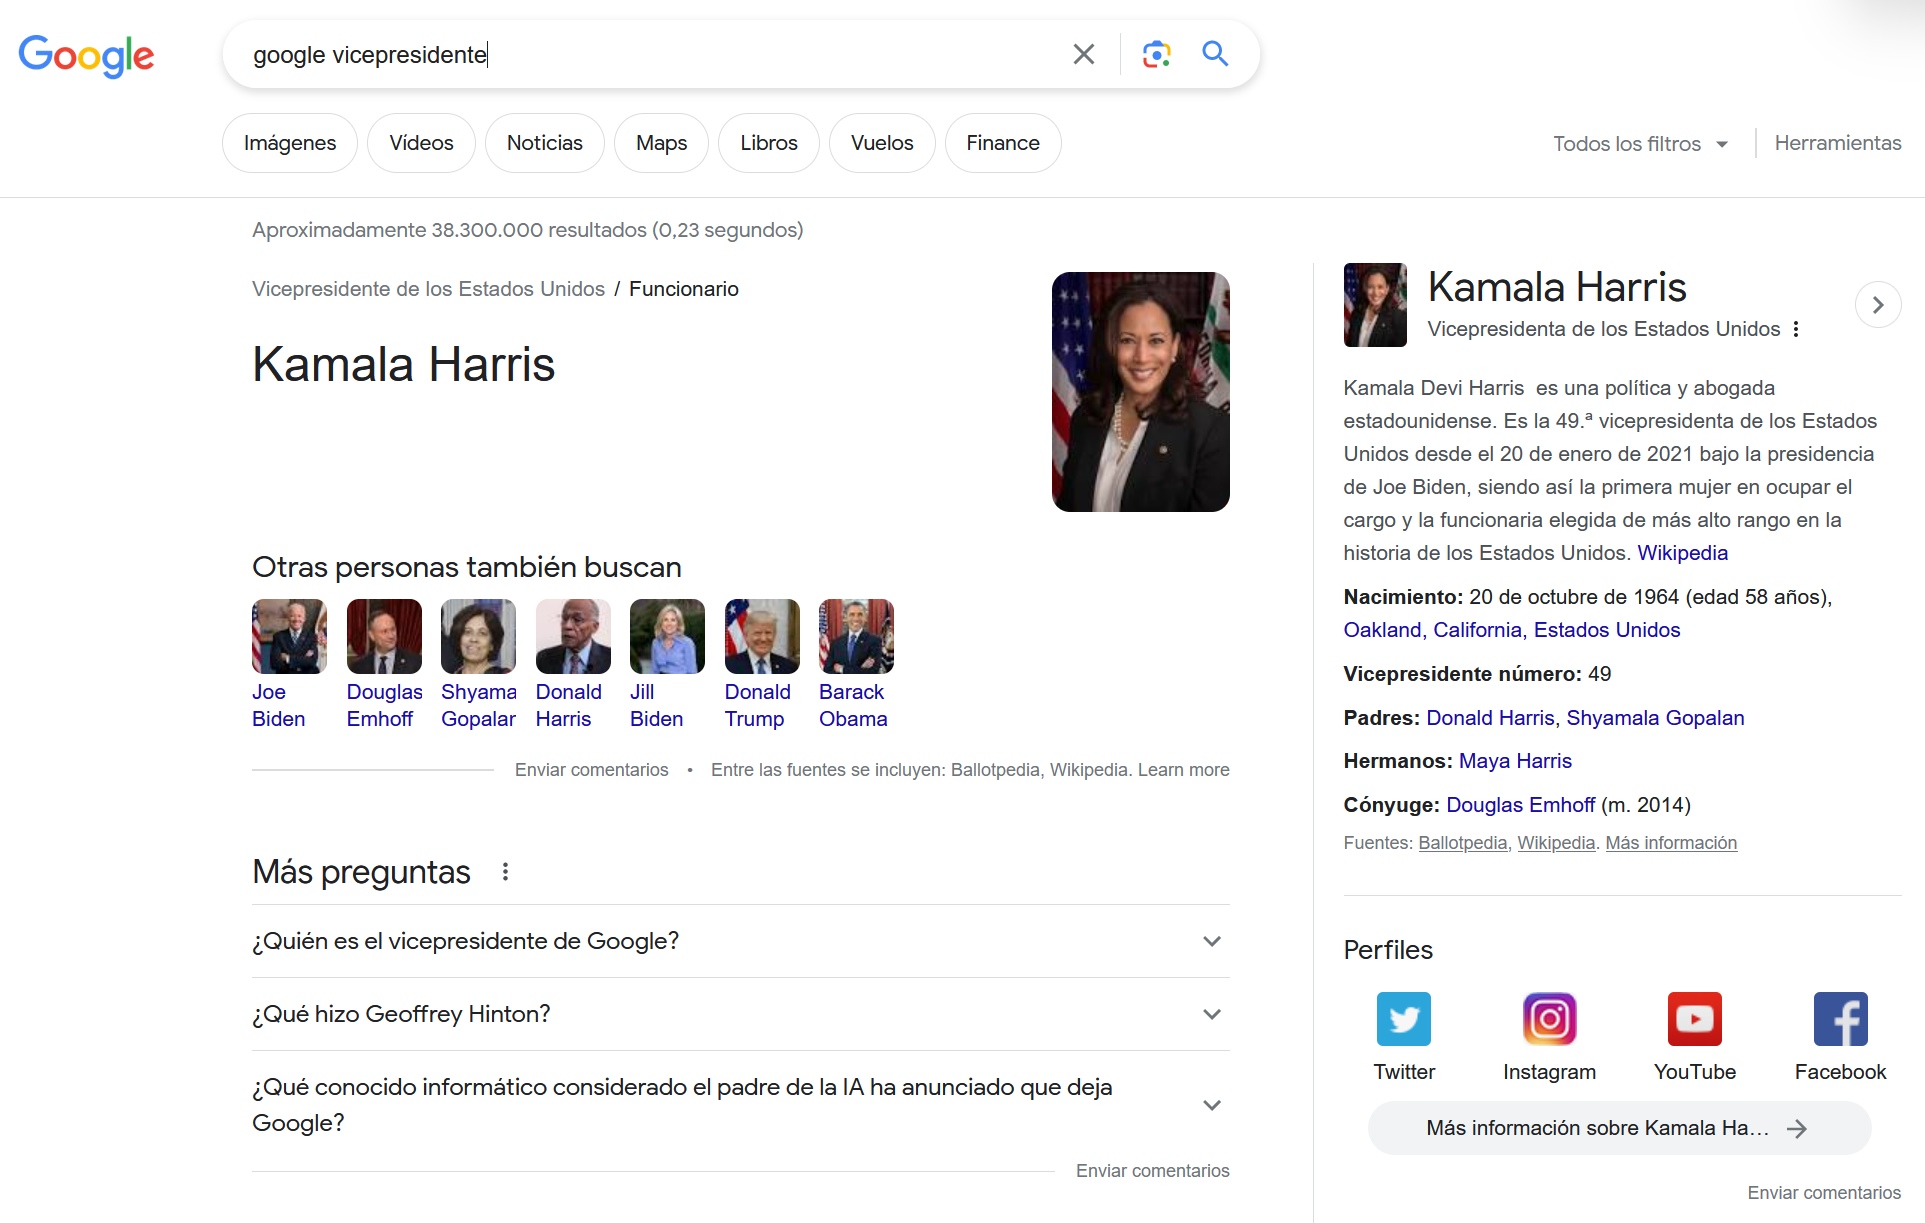Open Donald Harris link under Padres
Image resolution: width=1925 pixels, height=1223 pixels.
(1490, 718)
